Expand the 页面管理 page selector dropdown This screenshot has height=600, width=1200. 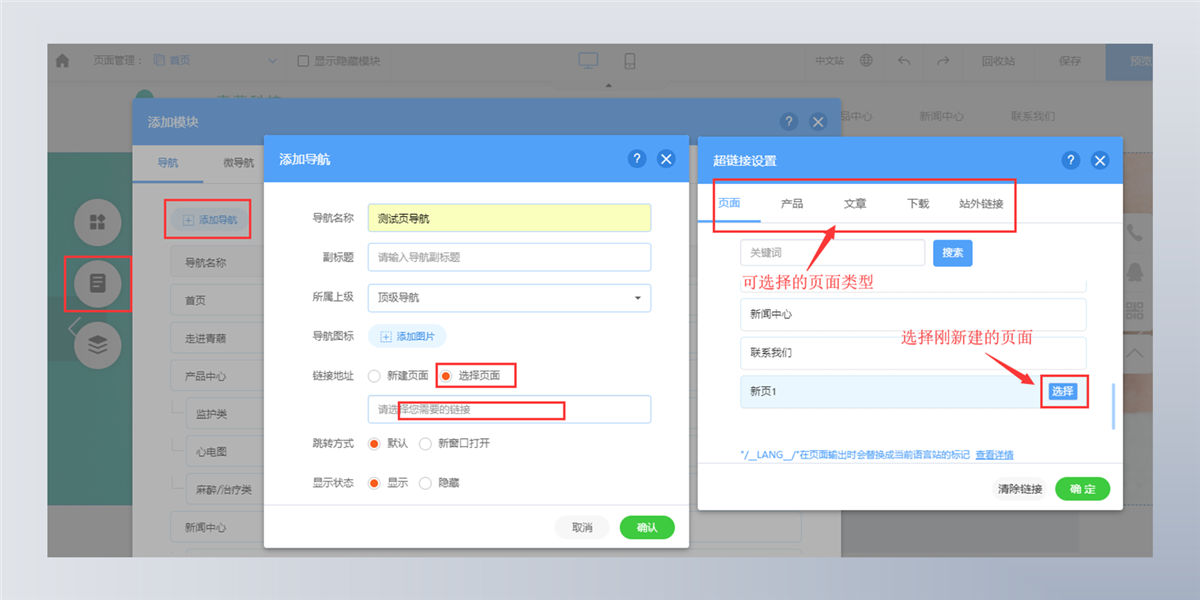(272, 61)
